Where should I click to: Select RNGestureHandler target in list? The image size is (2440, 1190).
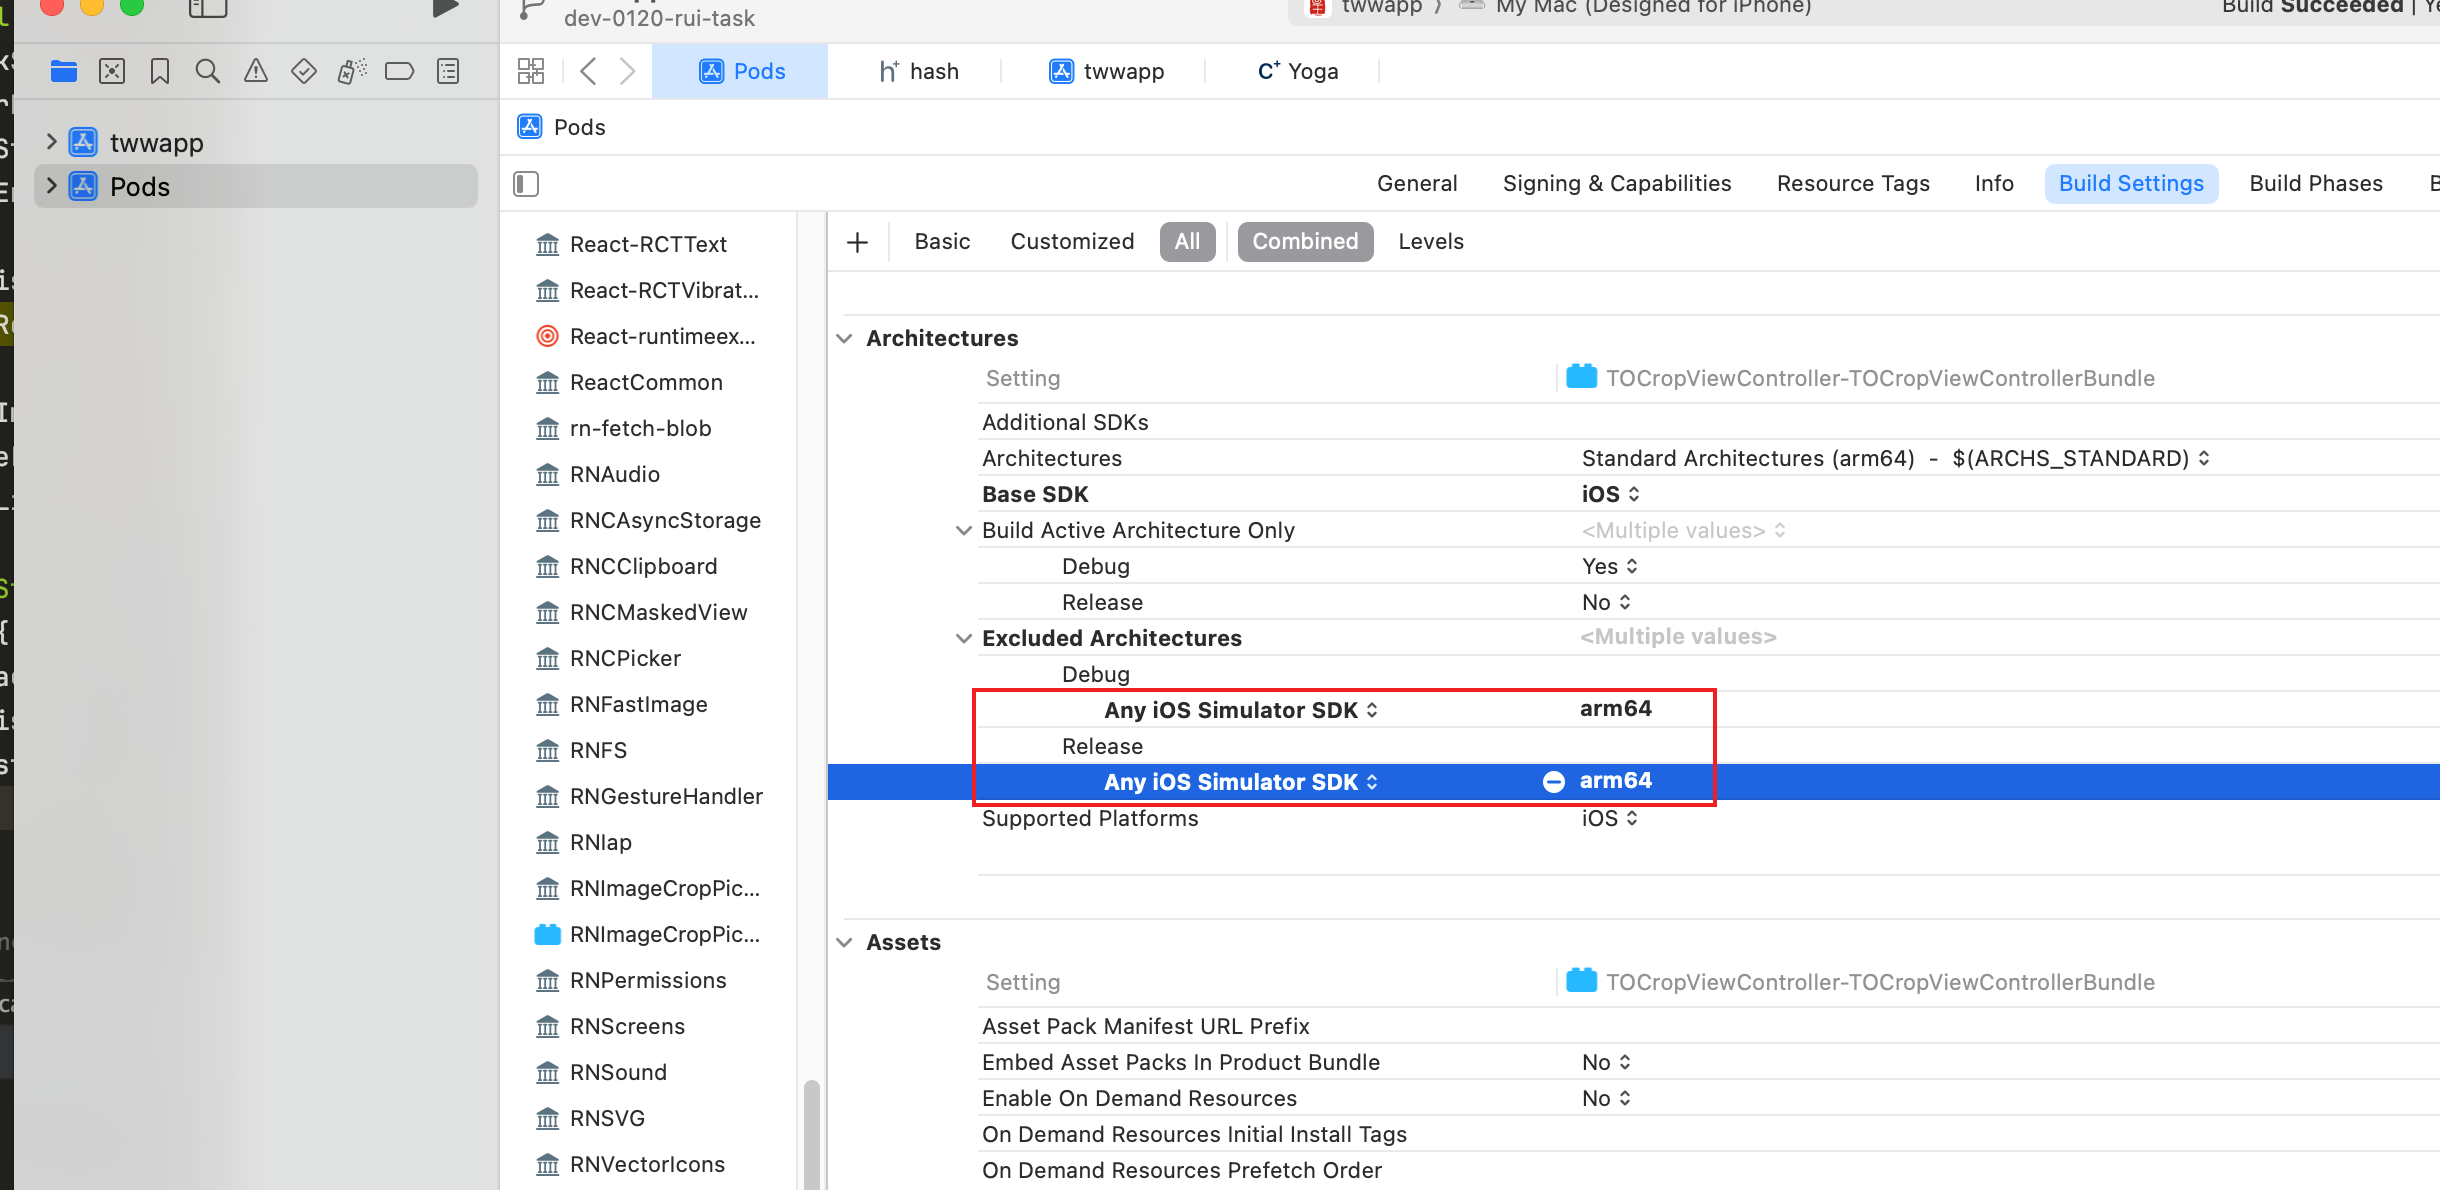[665, 797]
